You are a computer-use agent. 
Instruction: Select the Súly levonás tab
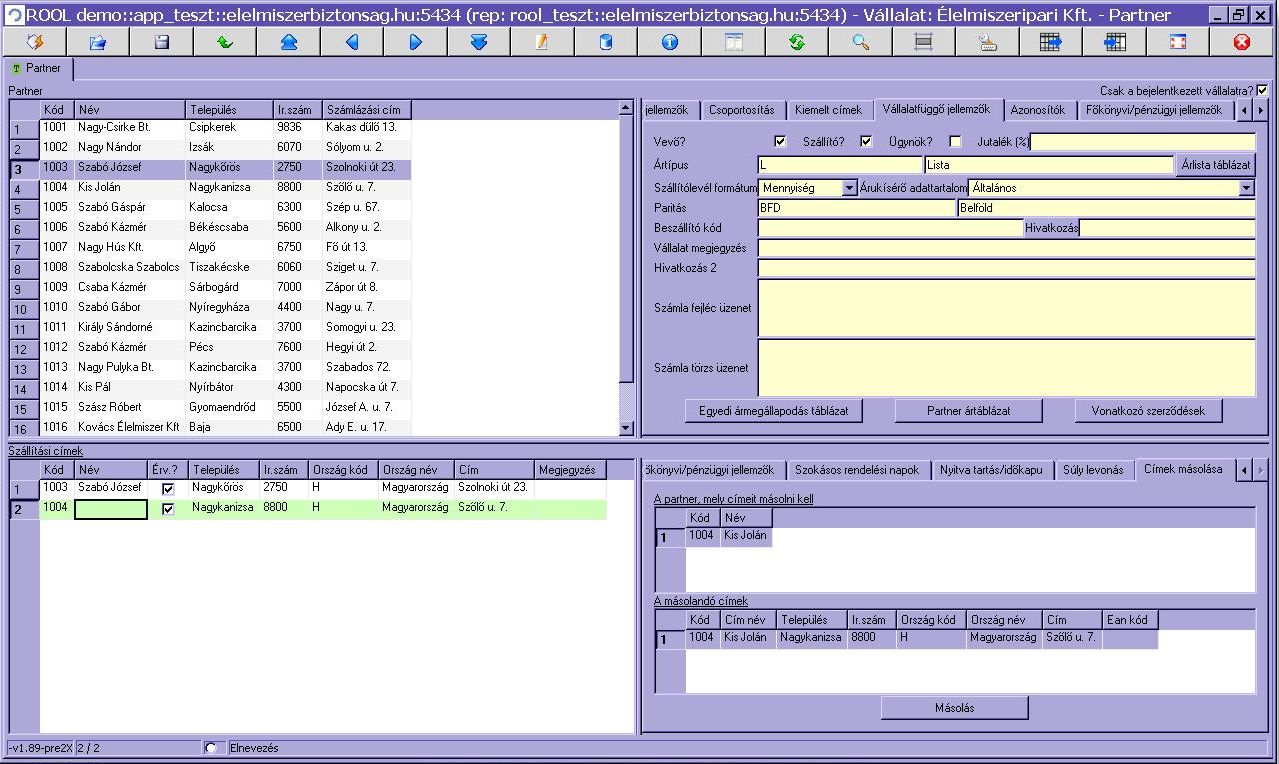(1093, 470)
